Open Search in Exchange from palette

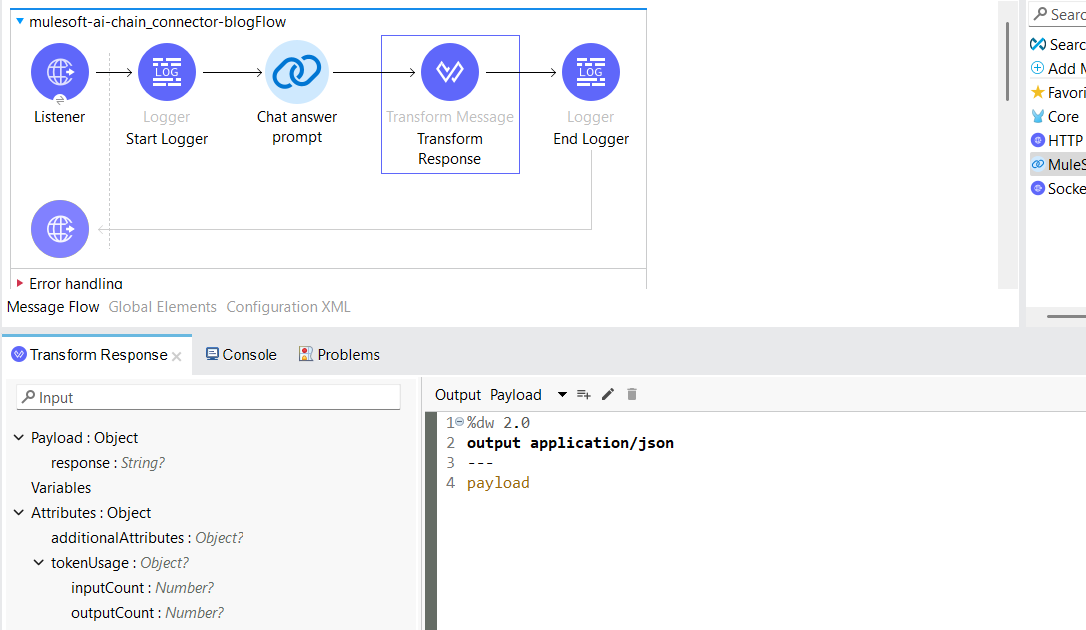tap(1058, 45)
